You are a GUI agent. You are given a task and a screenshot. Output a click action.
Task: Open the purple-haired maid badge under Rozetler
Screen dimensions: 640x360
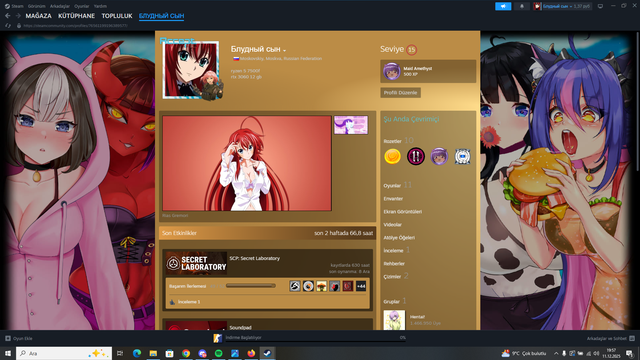(x=439, y=156)
